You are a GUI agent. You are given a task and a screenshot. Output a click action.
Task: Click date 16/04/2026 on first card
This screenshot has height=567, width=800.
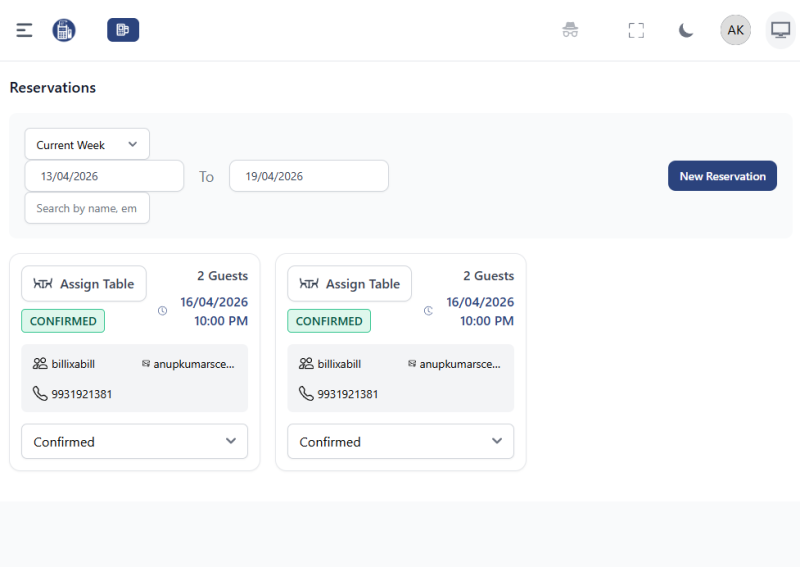click(214, 302)
